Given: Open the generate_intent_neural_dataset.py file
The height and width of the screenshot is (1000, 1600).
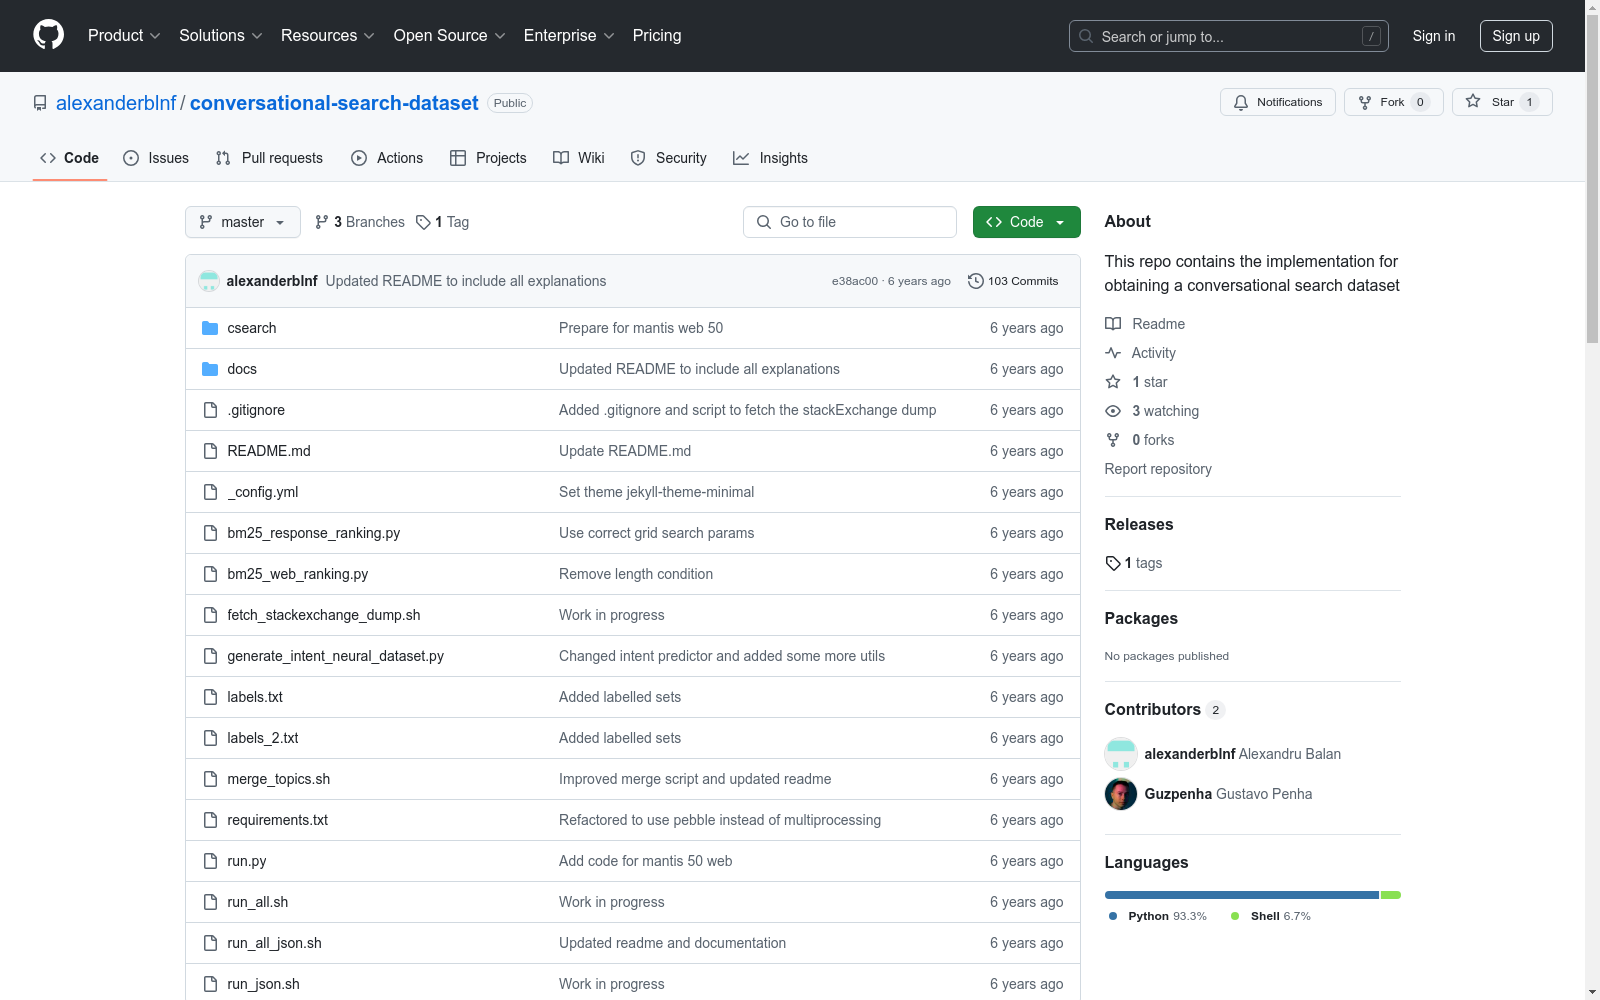Looking at the screenshot, I should (336, 656).
